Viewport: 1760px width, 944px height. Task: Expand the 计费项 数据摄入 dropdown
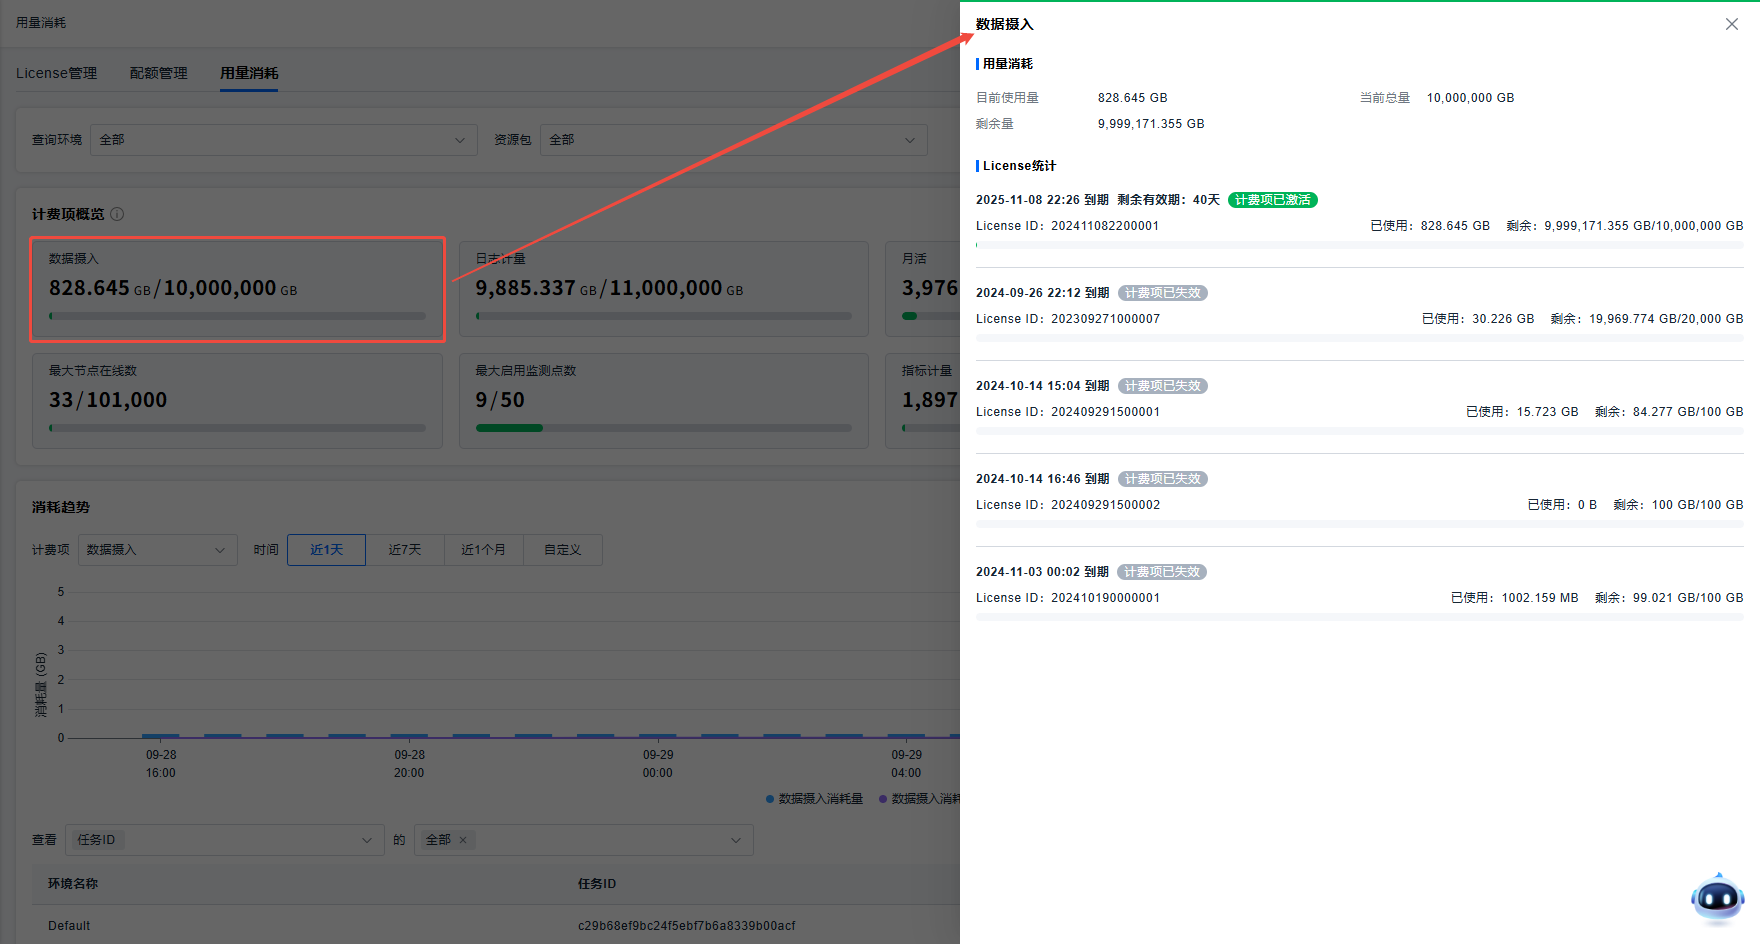pos(157,550)
